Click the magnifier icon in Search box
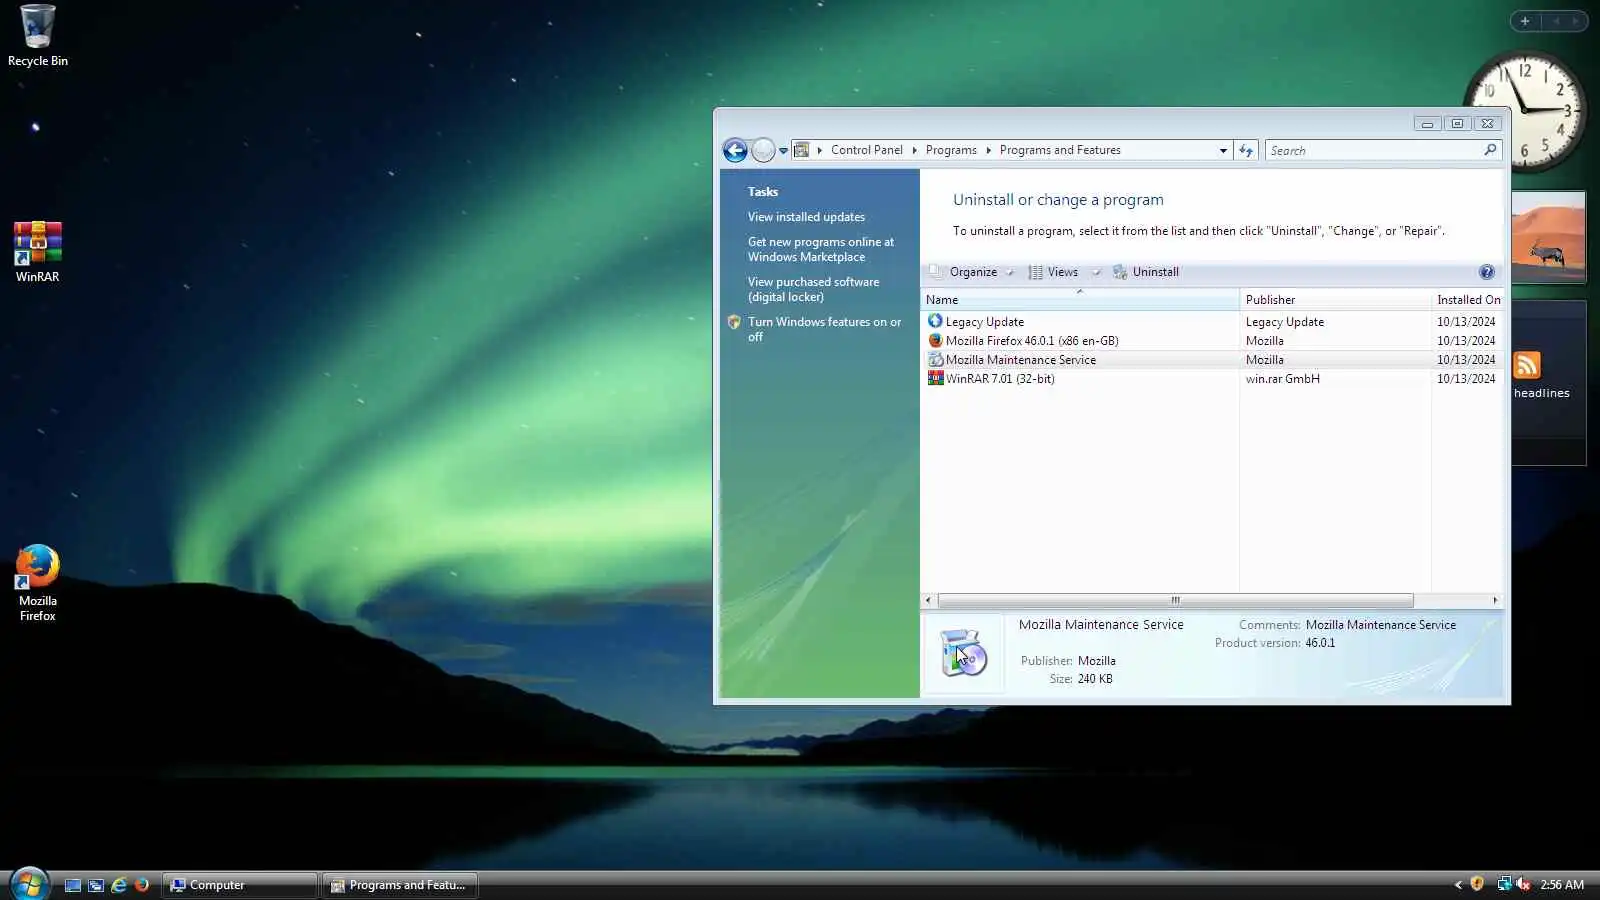This screenshot has width=1600, height=900. [x=1490, y=150]
